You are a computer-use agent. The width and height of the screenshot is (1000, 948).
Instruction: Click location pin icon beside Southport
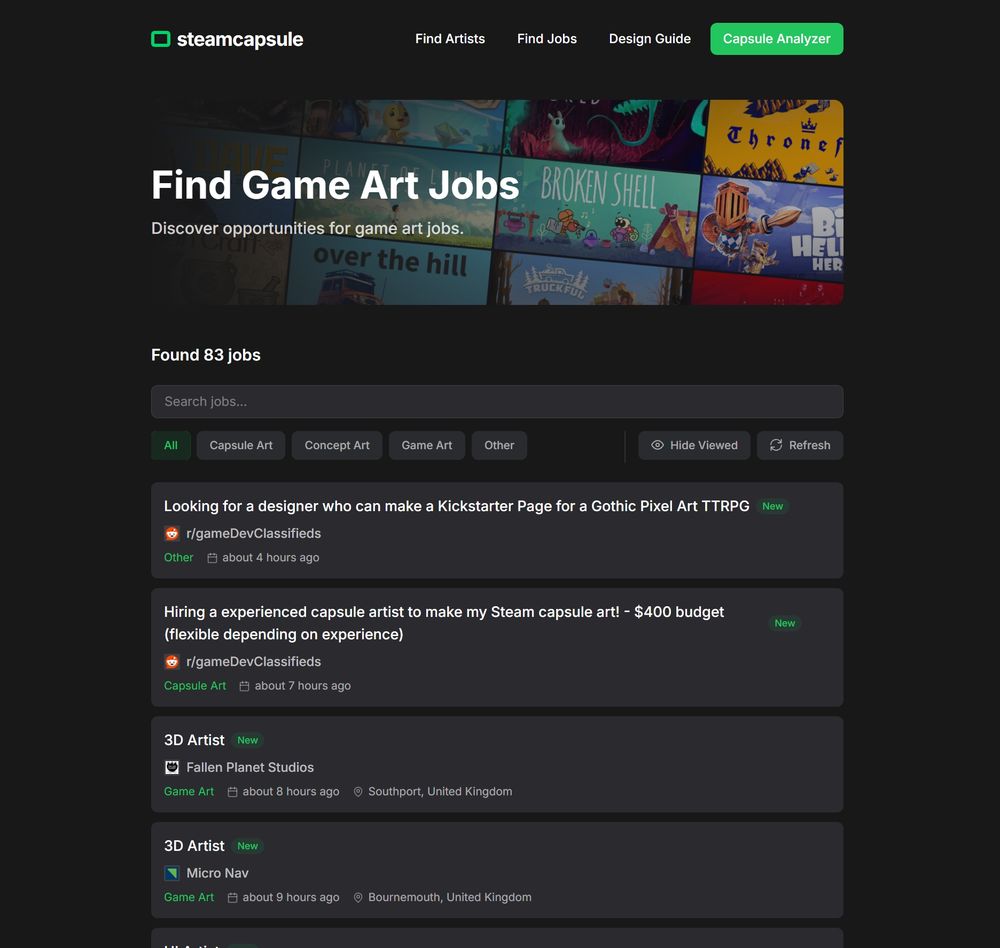[358, 792]
